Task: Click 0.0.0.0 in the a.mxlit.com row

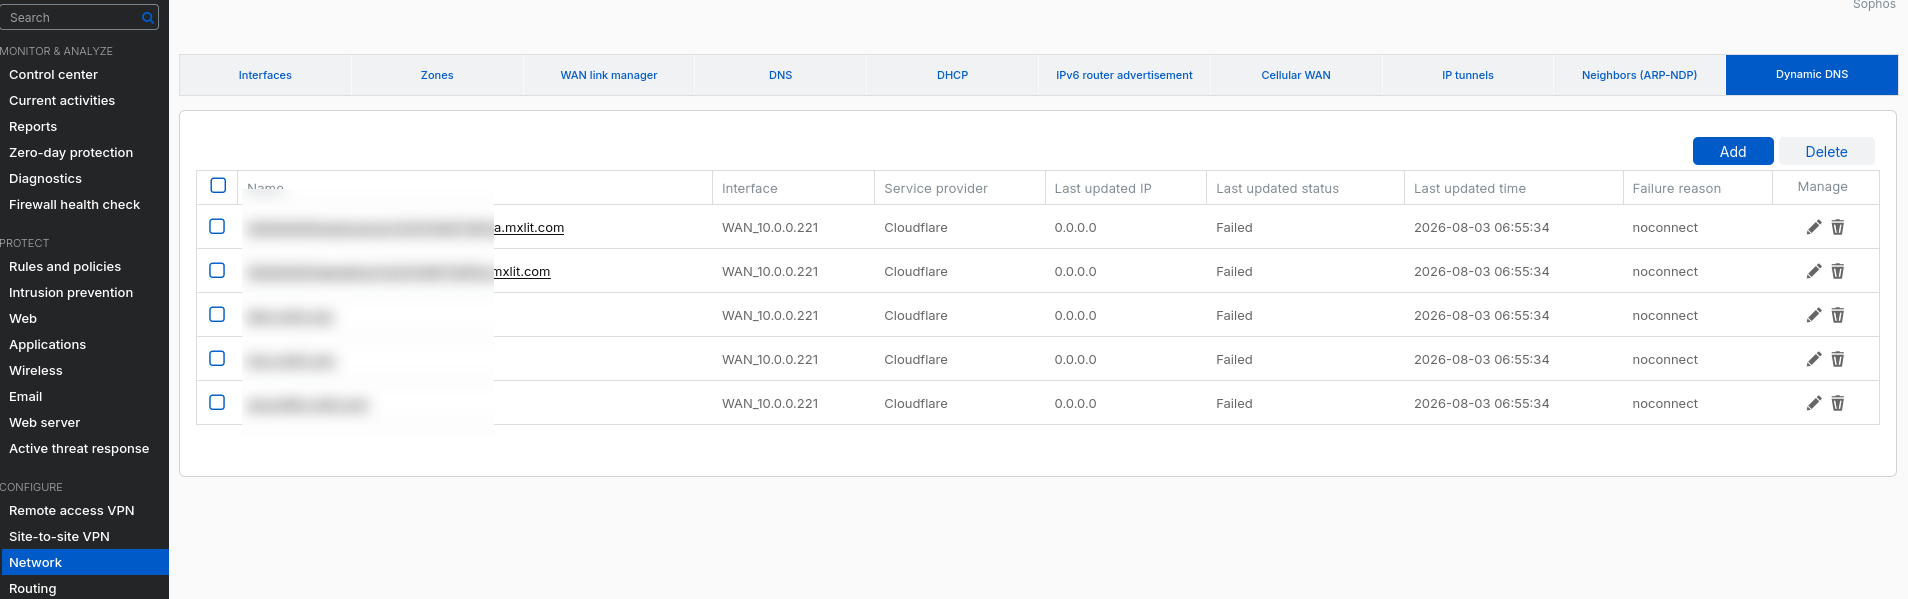Action: click(1075, 228)
